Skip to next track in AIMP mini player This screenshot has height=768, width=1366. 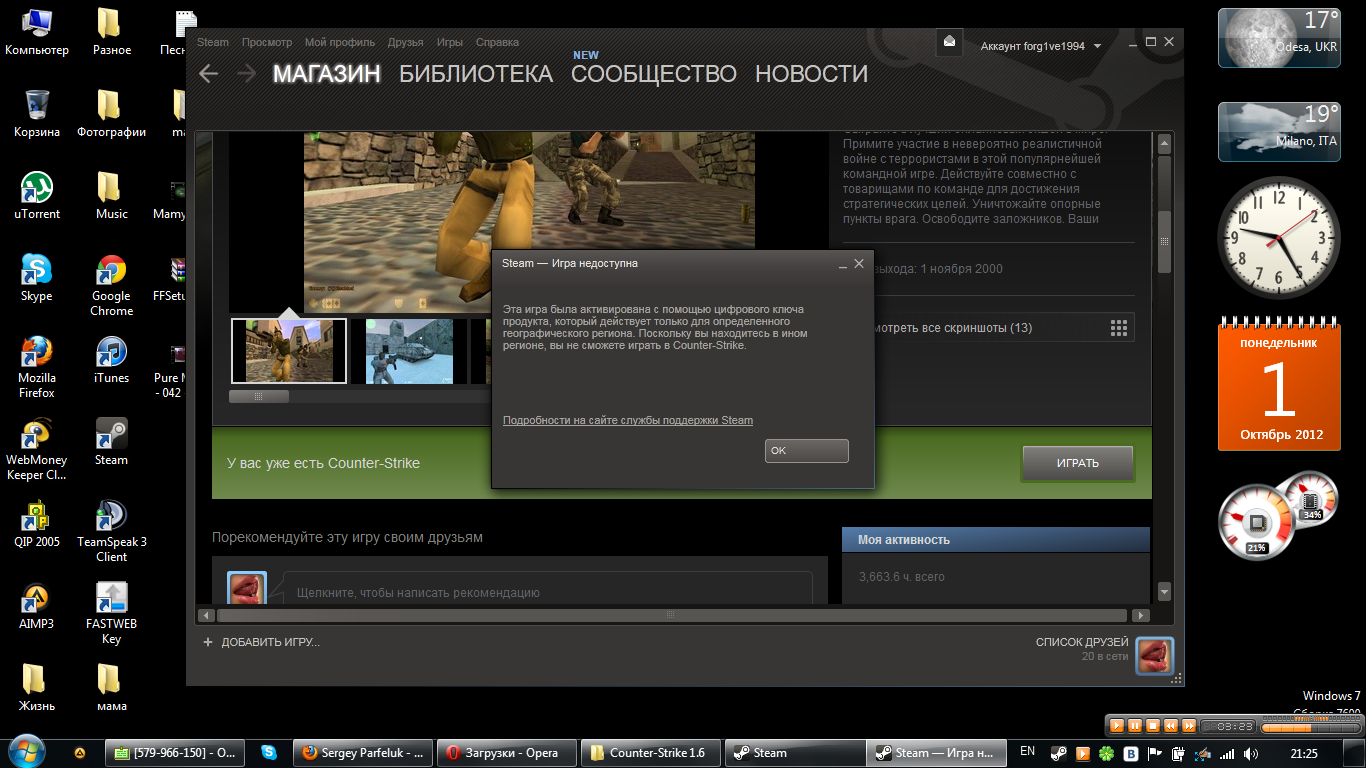[1188, 725]
